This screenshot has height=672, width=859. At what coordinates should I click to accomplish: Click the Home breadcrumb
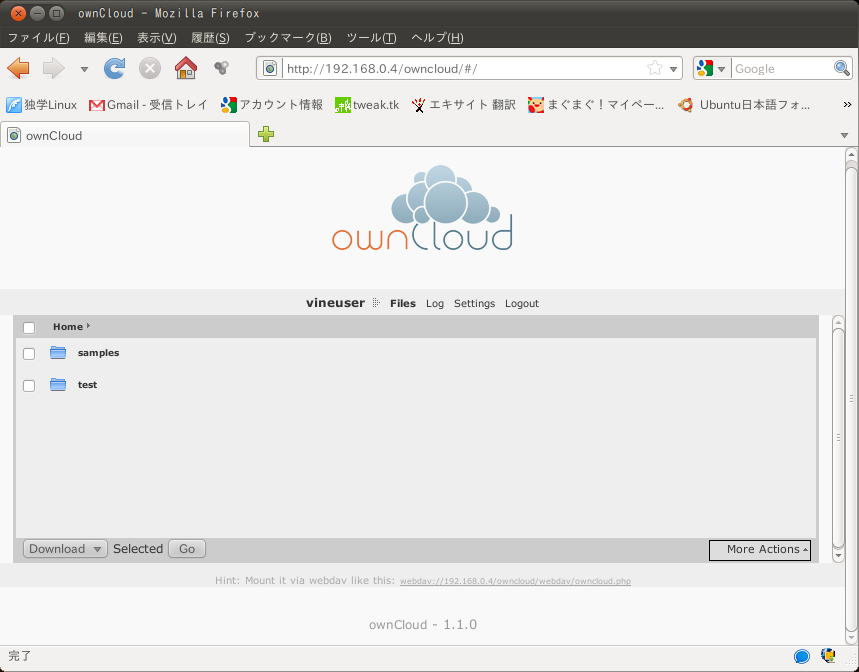(x=68, y=326)
